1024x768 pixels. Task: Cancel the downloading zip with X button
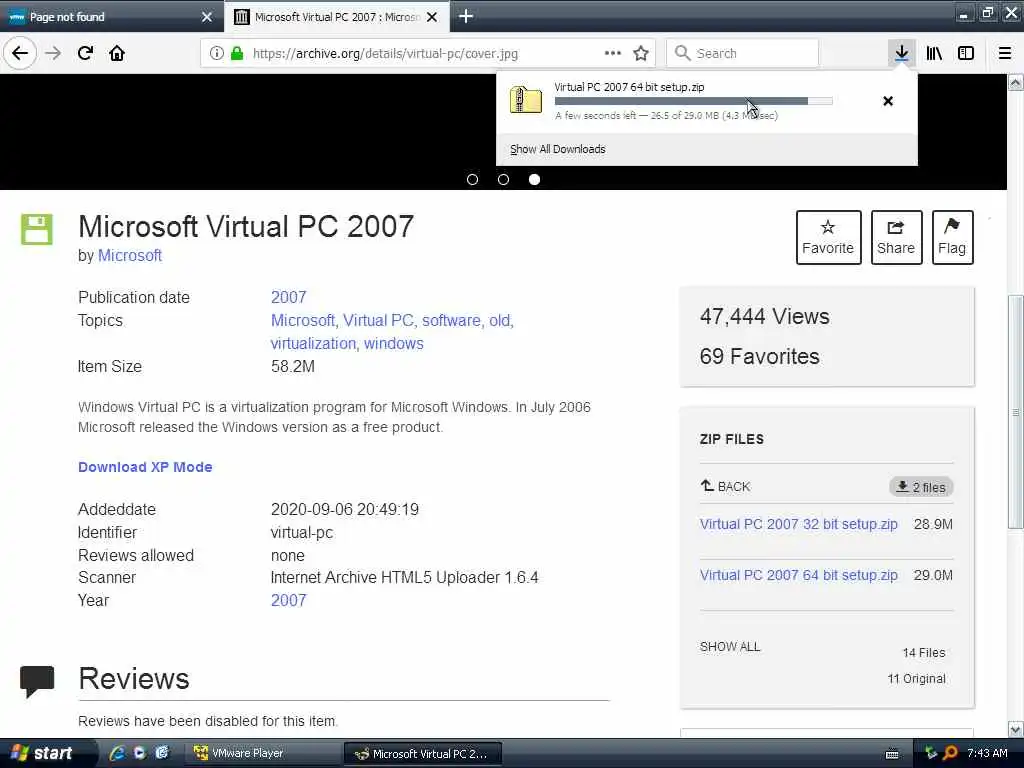[888, 101]
